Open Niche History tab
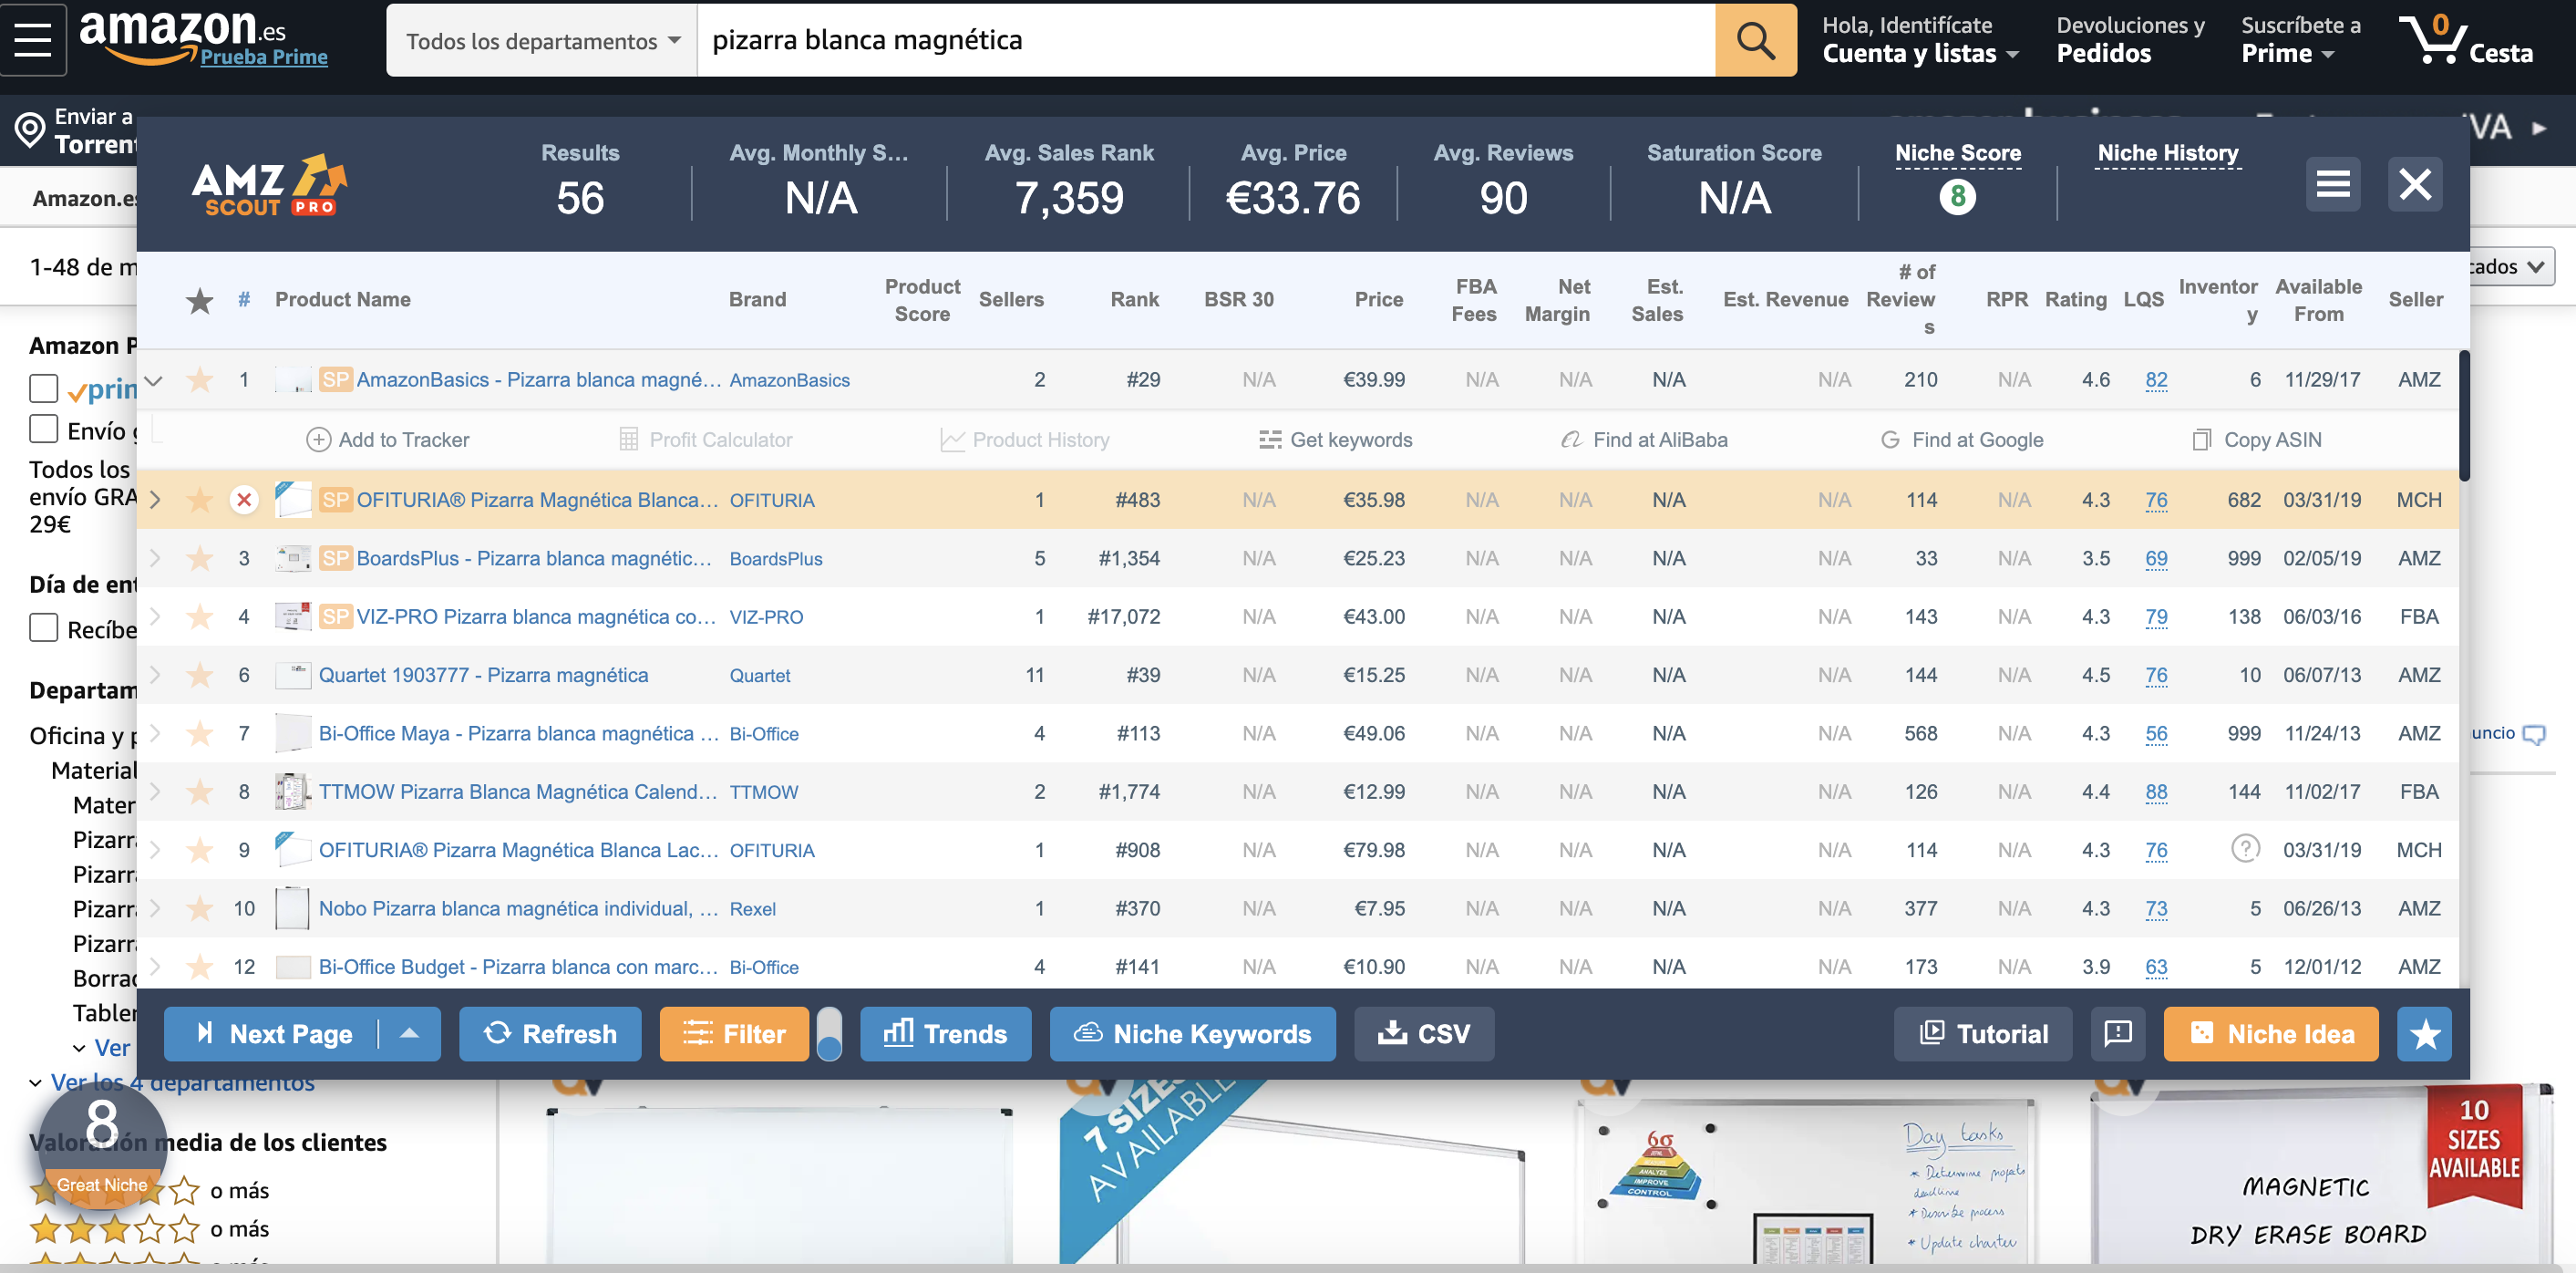The width and height of the screenshot is (2576, 1273). 2168,153
